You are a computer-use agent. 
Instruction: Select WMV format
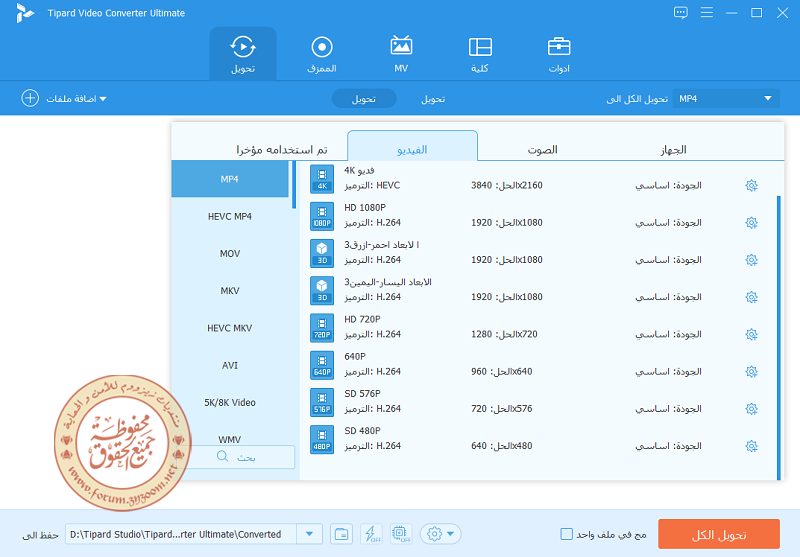point(230,439)
